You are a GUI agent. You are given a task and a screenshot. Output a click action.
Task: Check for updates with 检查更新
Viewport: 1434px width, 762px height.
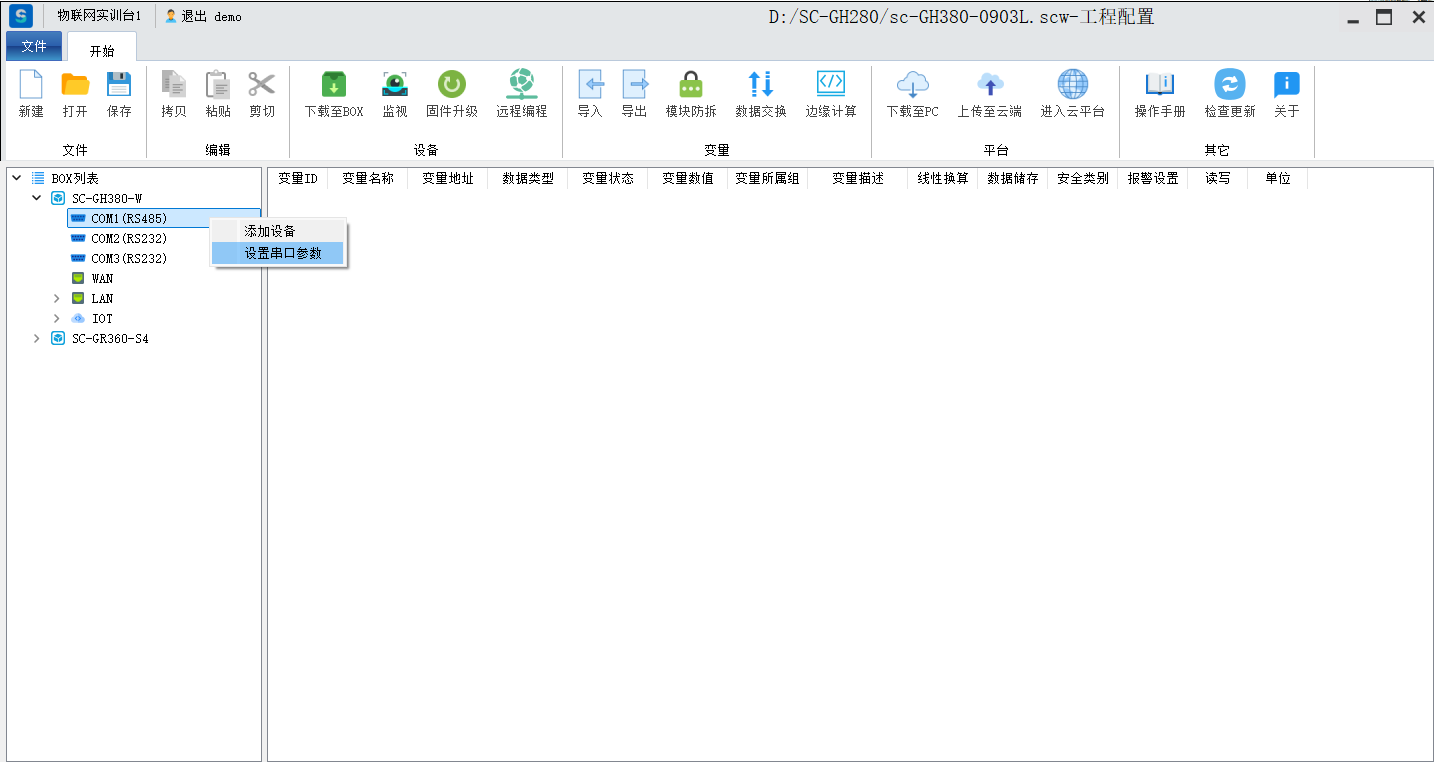pyautogui.click(x=1229, y=86)
